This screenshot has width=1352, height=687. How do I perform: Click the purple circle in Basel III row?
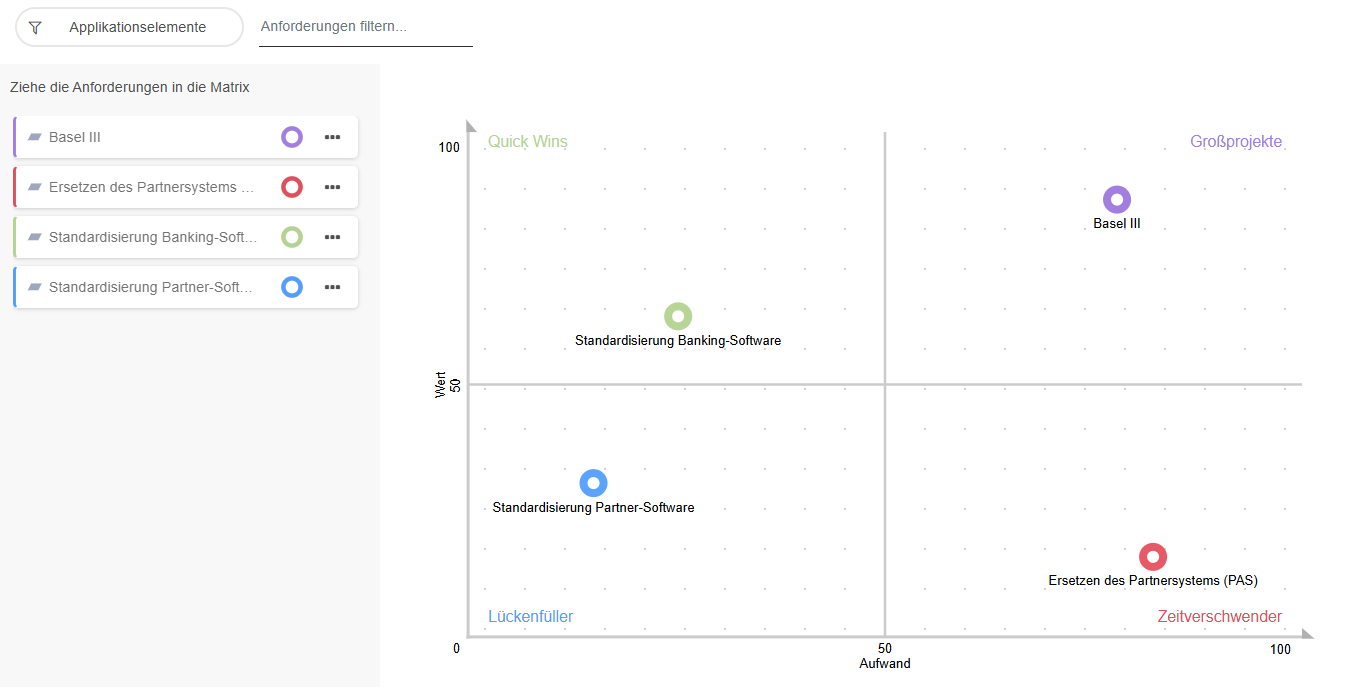pyautogui.click(x=292, y=137)
